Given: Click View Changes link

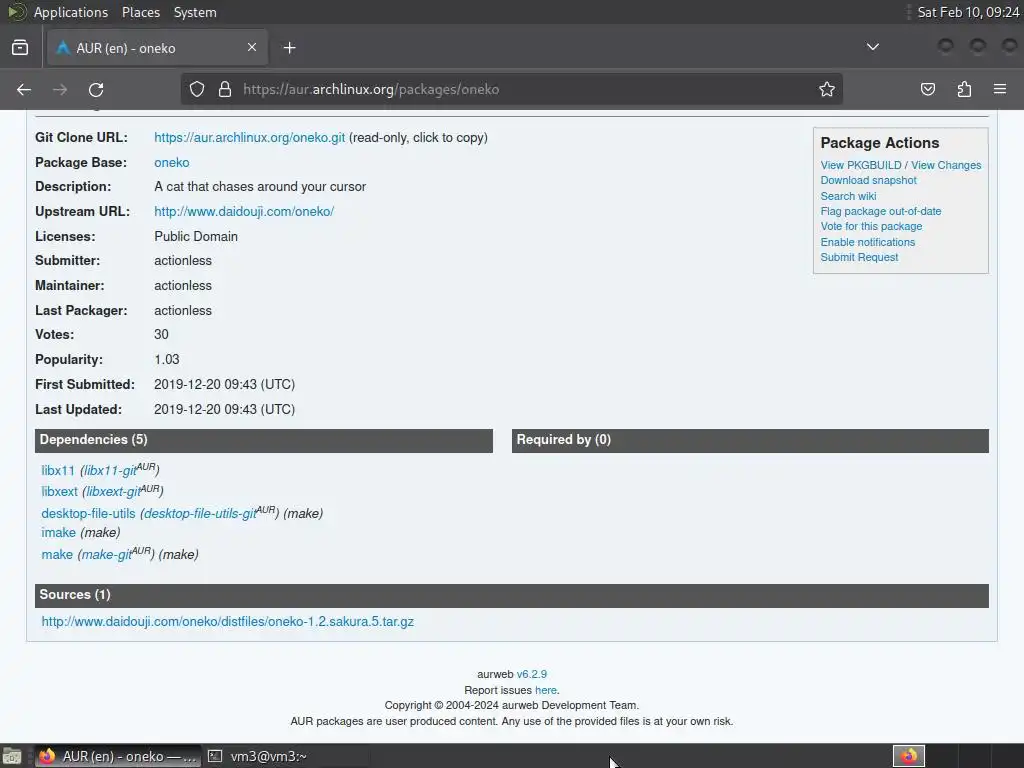Looking at the screenshot, I should (x=946, y=165).
